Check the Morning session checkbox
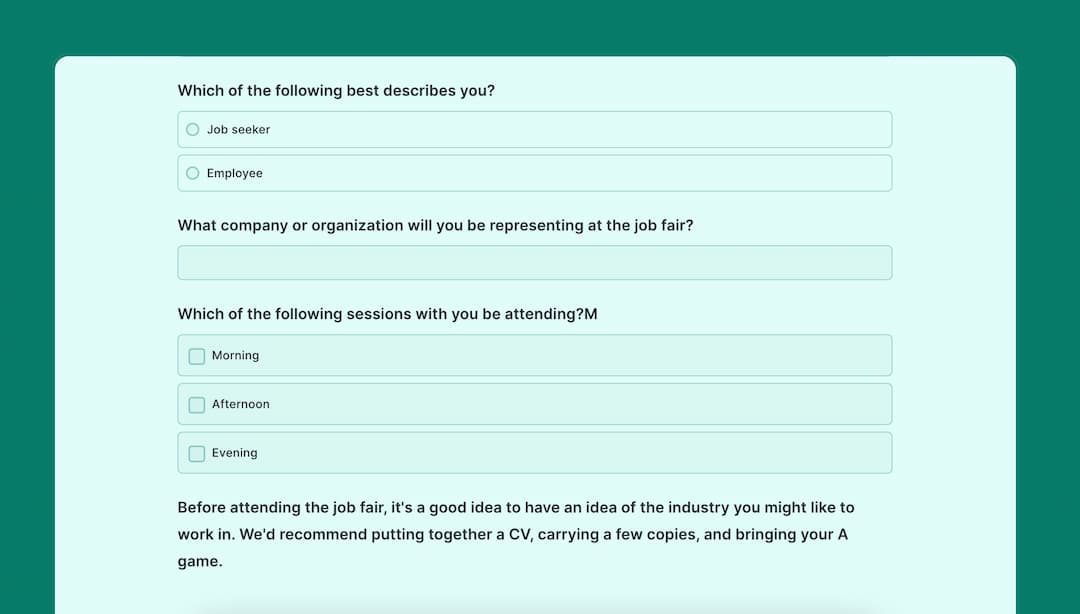1080x614 pixels. coord(196,355)
